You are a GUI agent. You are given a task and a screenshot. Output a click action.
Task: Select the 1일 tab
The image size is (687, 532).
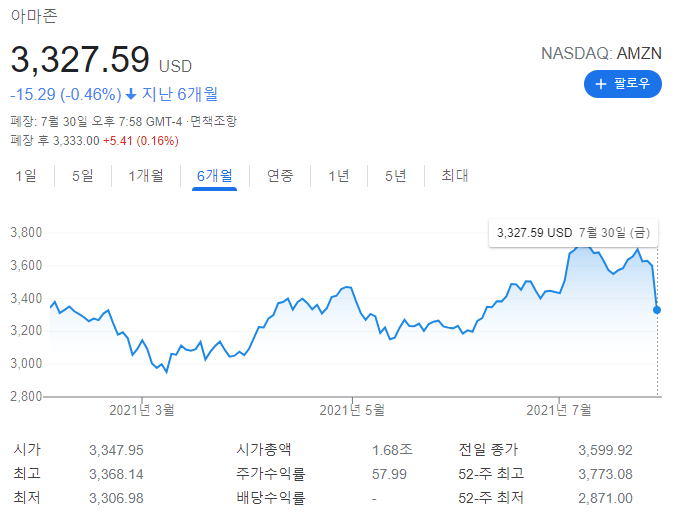click(x=26, y=176)
